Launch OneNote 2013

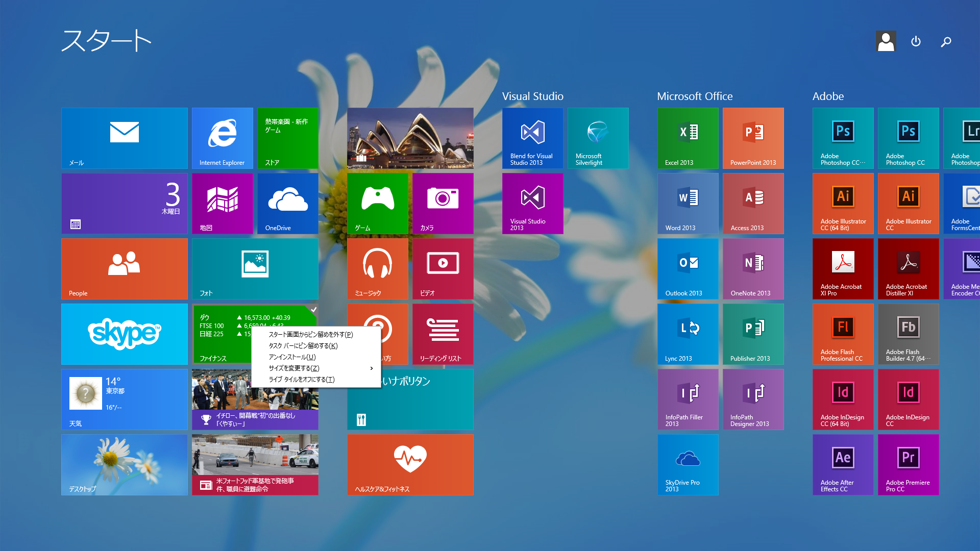(753, 269)
